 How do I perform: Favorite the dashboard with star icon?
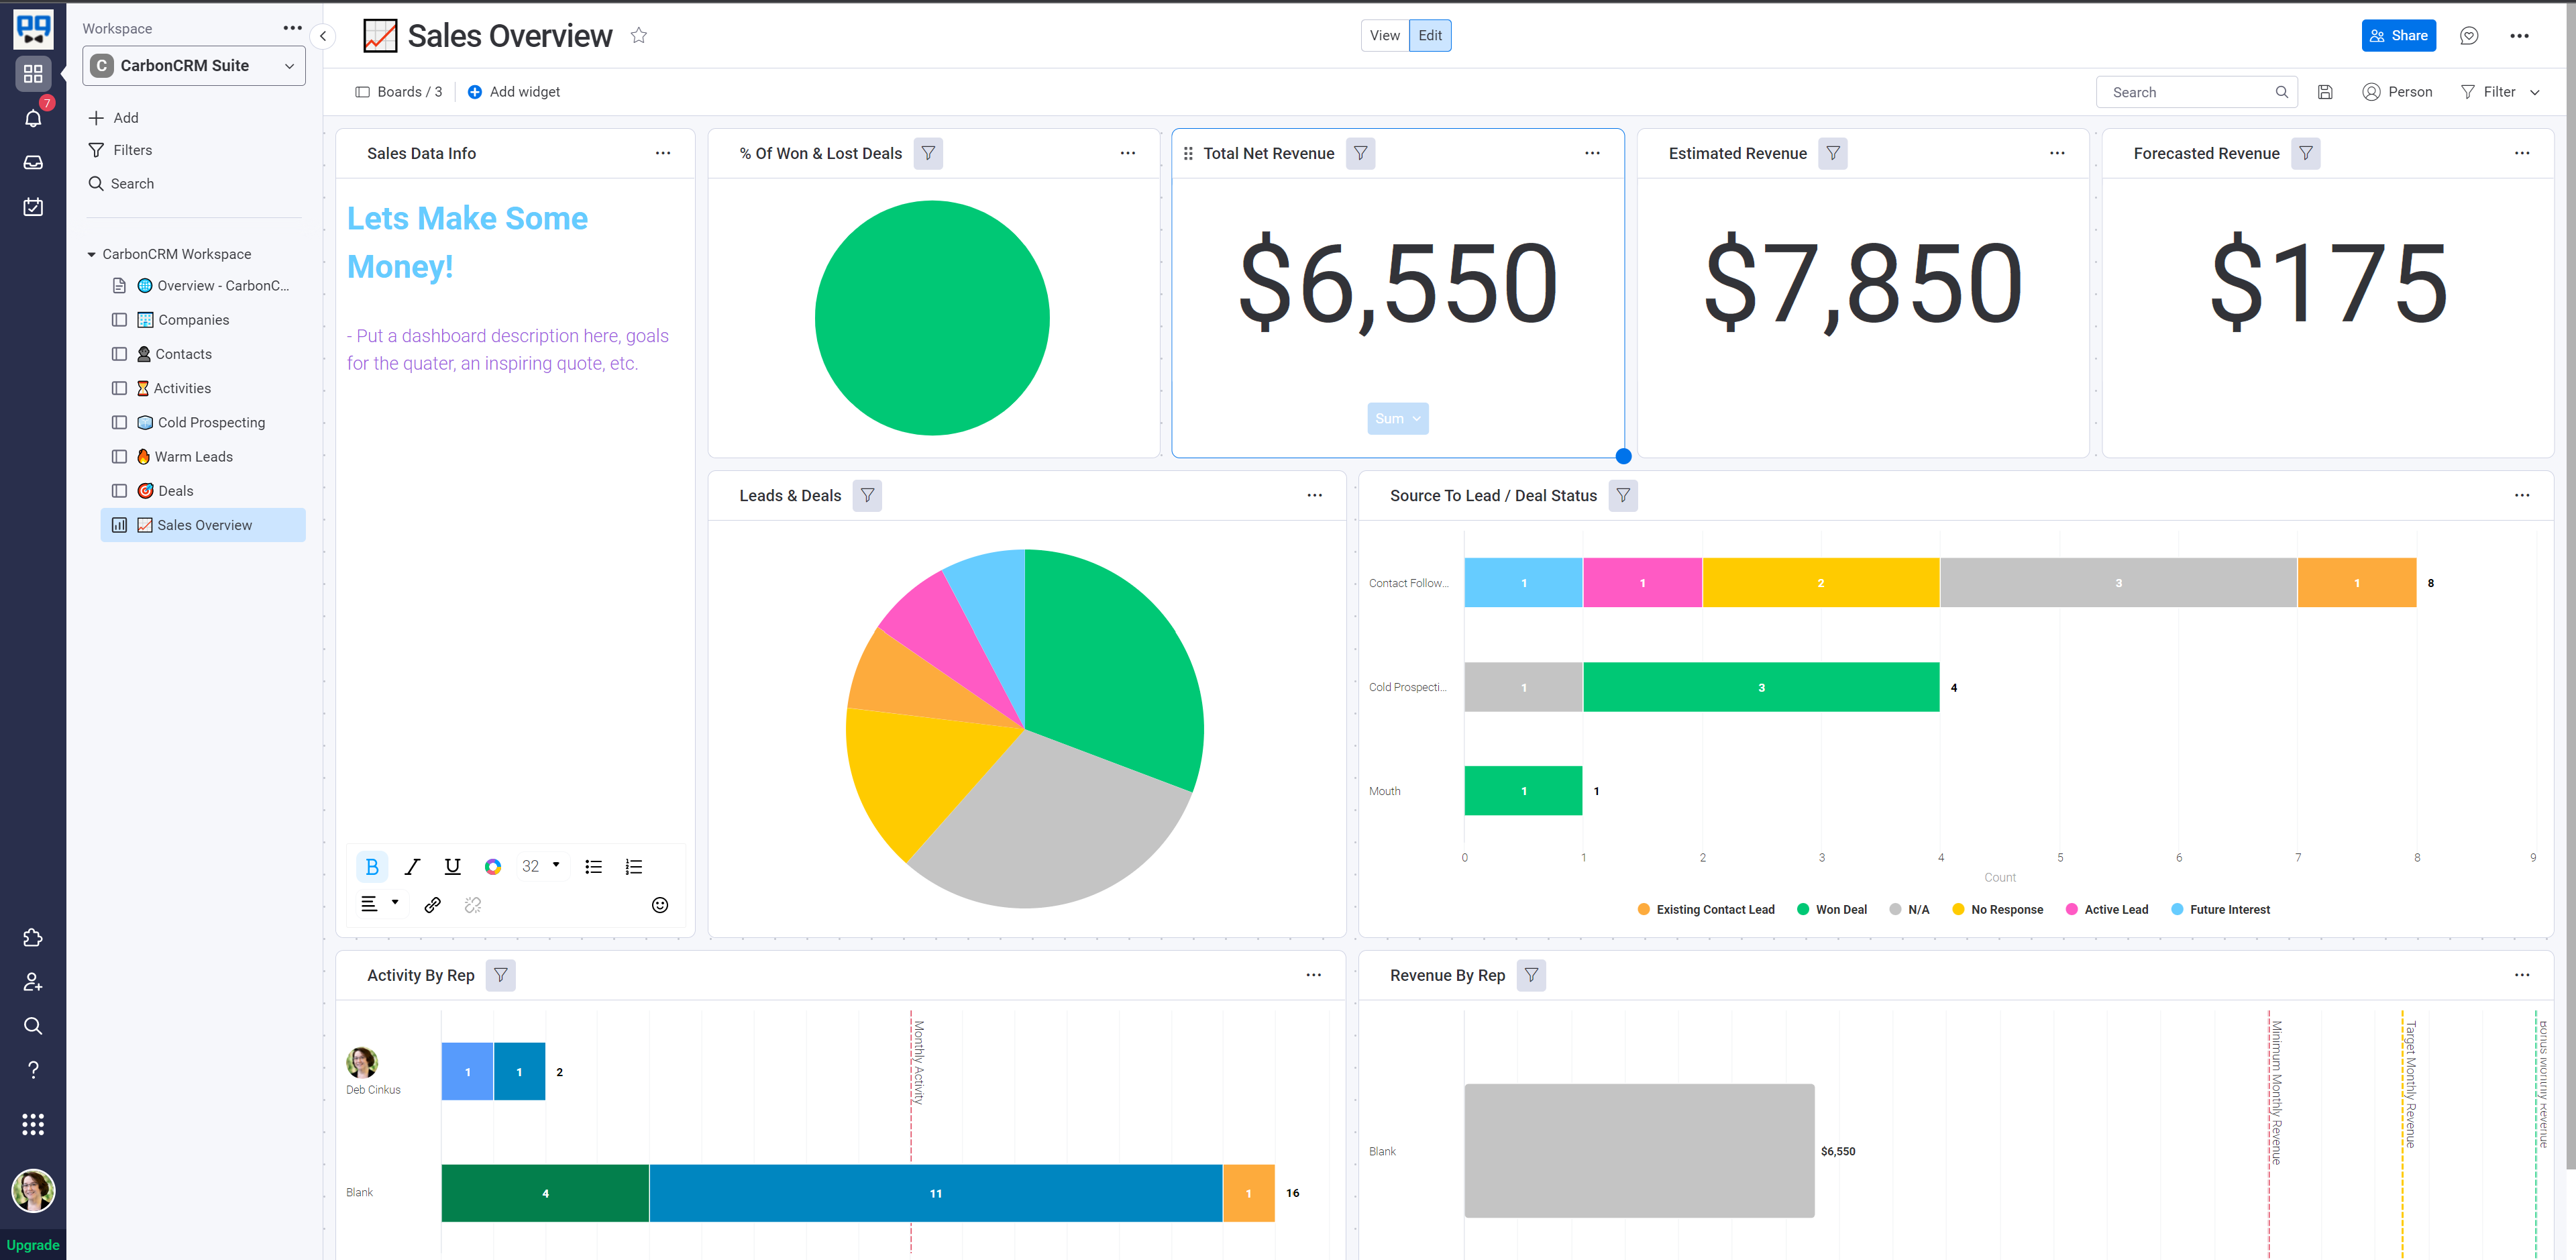(x=639, y=36)
